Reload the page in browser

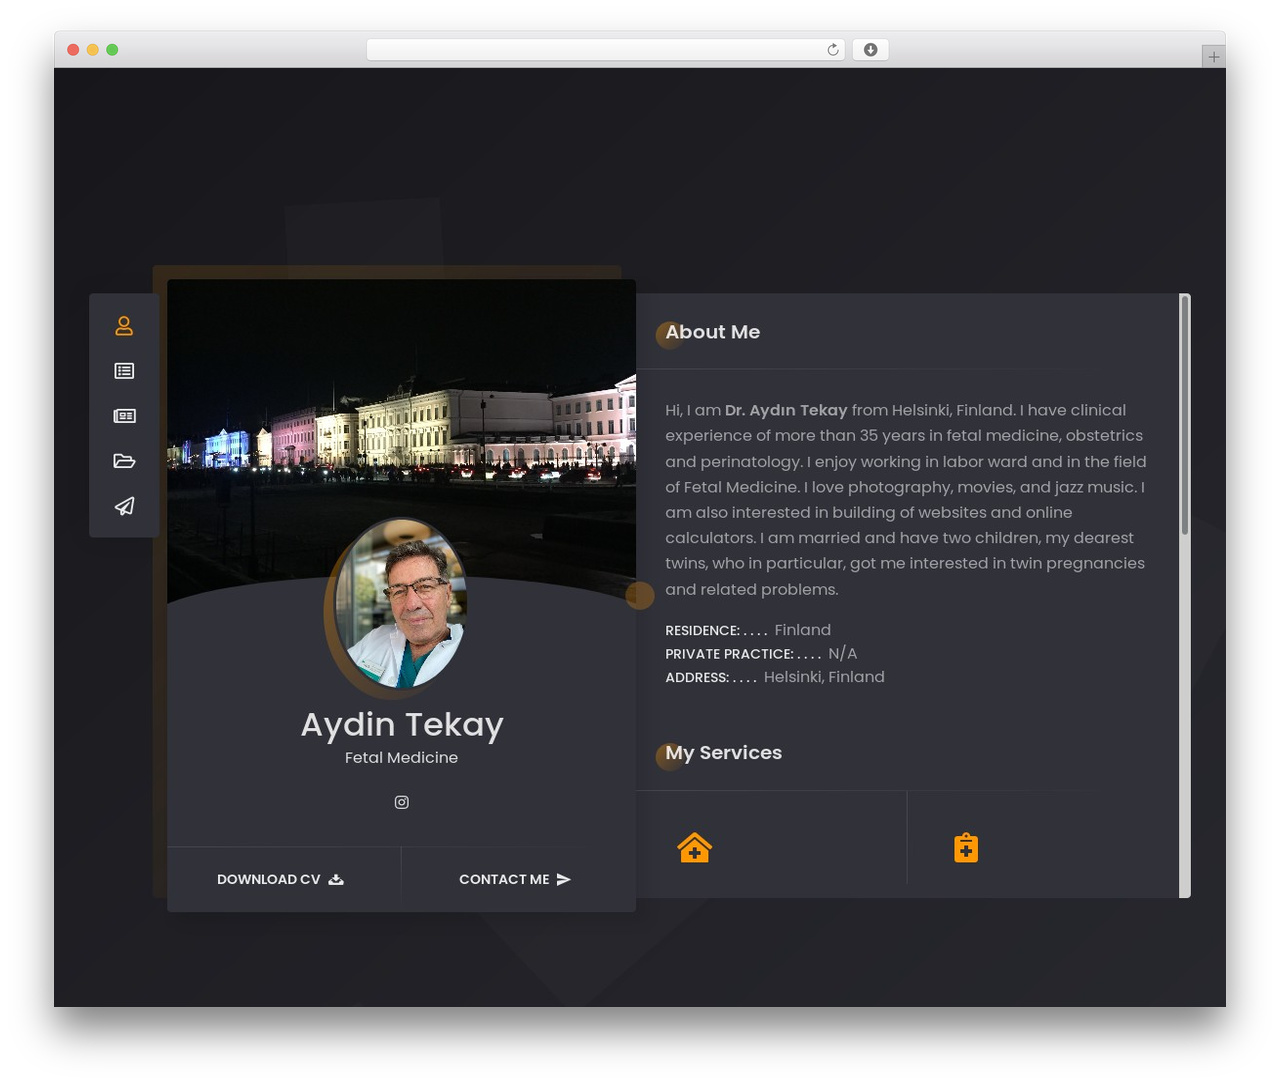tap(832, 50)
